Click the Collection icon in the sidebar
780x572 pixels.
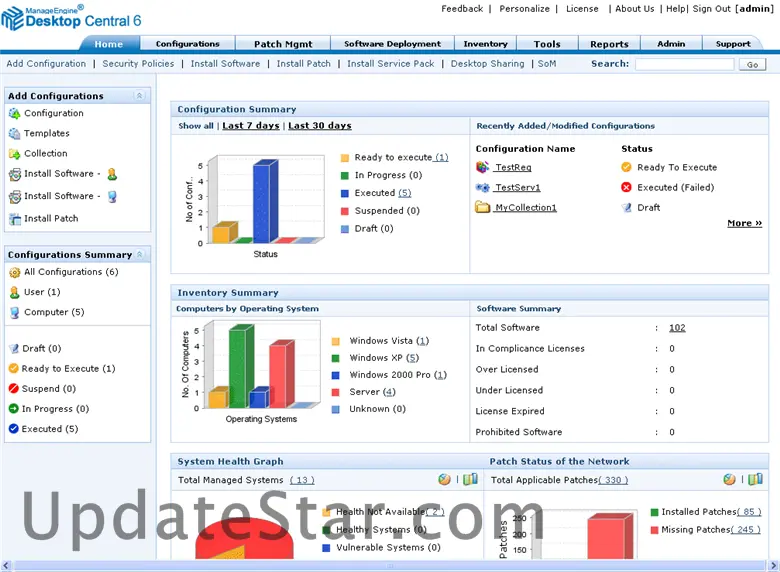coord(14,154)
